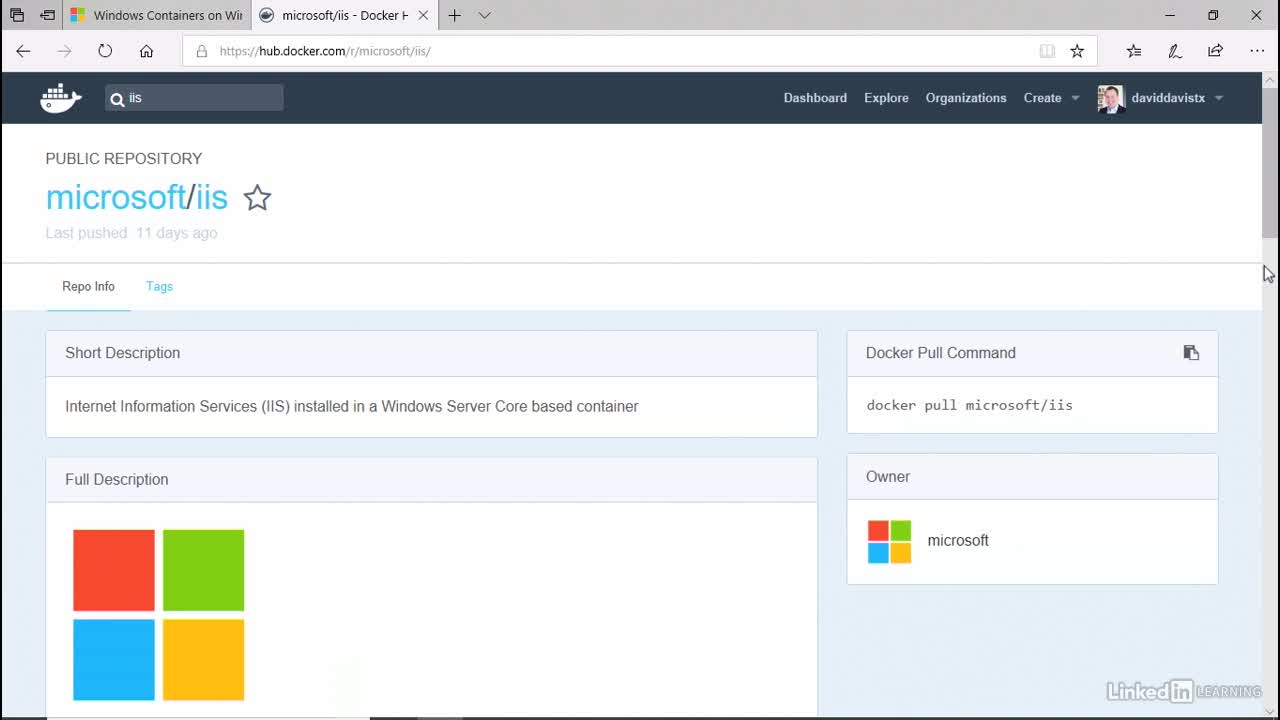Set these tabs aside

click(47, 15)
